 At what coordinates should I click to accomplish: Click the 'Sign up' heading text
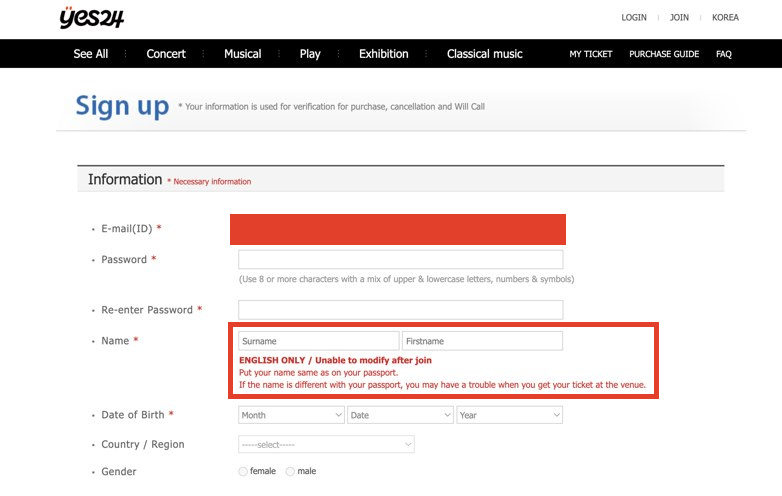click(122, 106)
